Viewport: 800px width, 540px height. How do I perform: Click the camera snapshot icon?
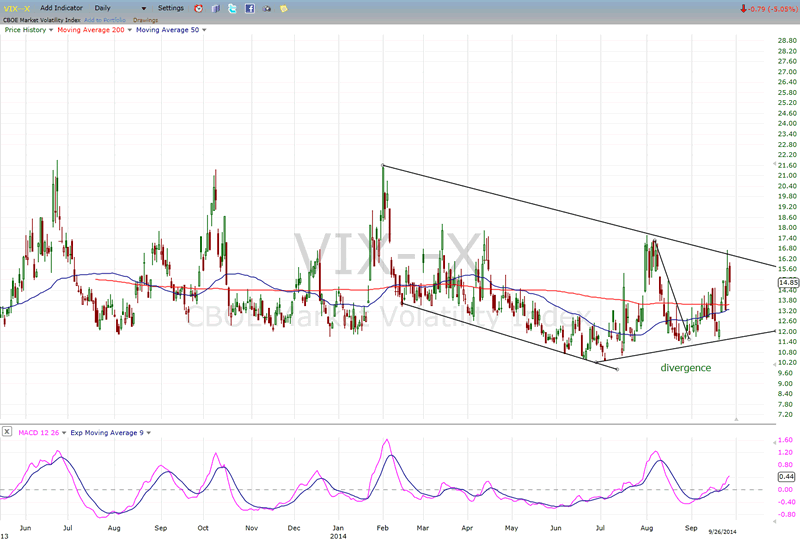pos(266,8)
